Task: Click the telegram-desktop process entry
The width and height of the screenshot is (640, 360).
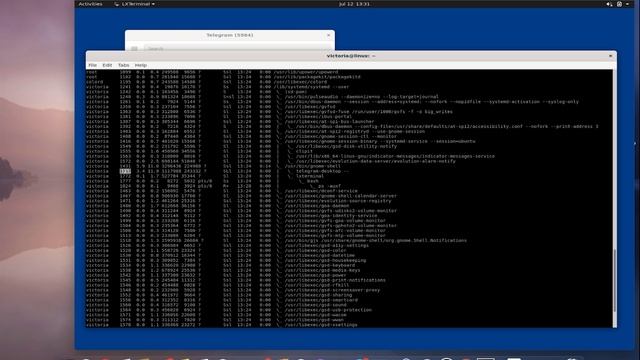Action: pyautogui.click(x=322, y=171)
